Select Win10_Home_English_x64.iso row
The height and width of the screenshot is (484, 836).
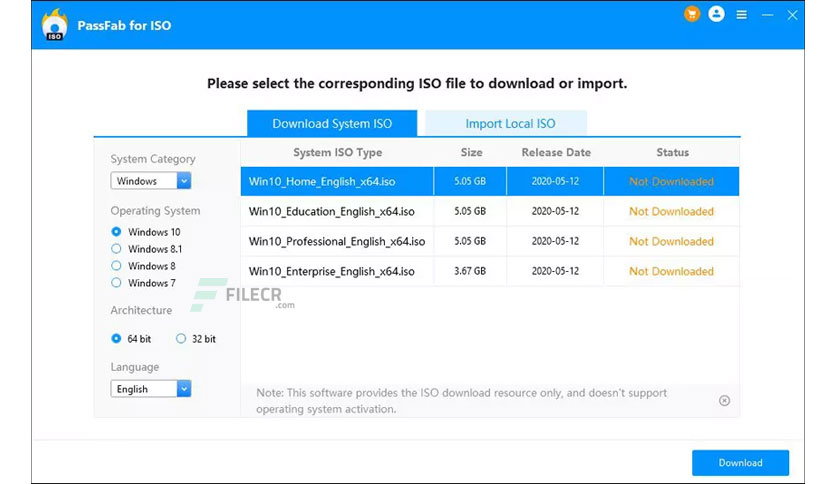click(x=489, y=181)
